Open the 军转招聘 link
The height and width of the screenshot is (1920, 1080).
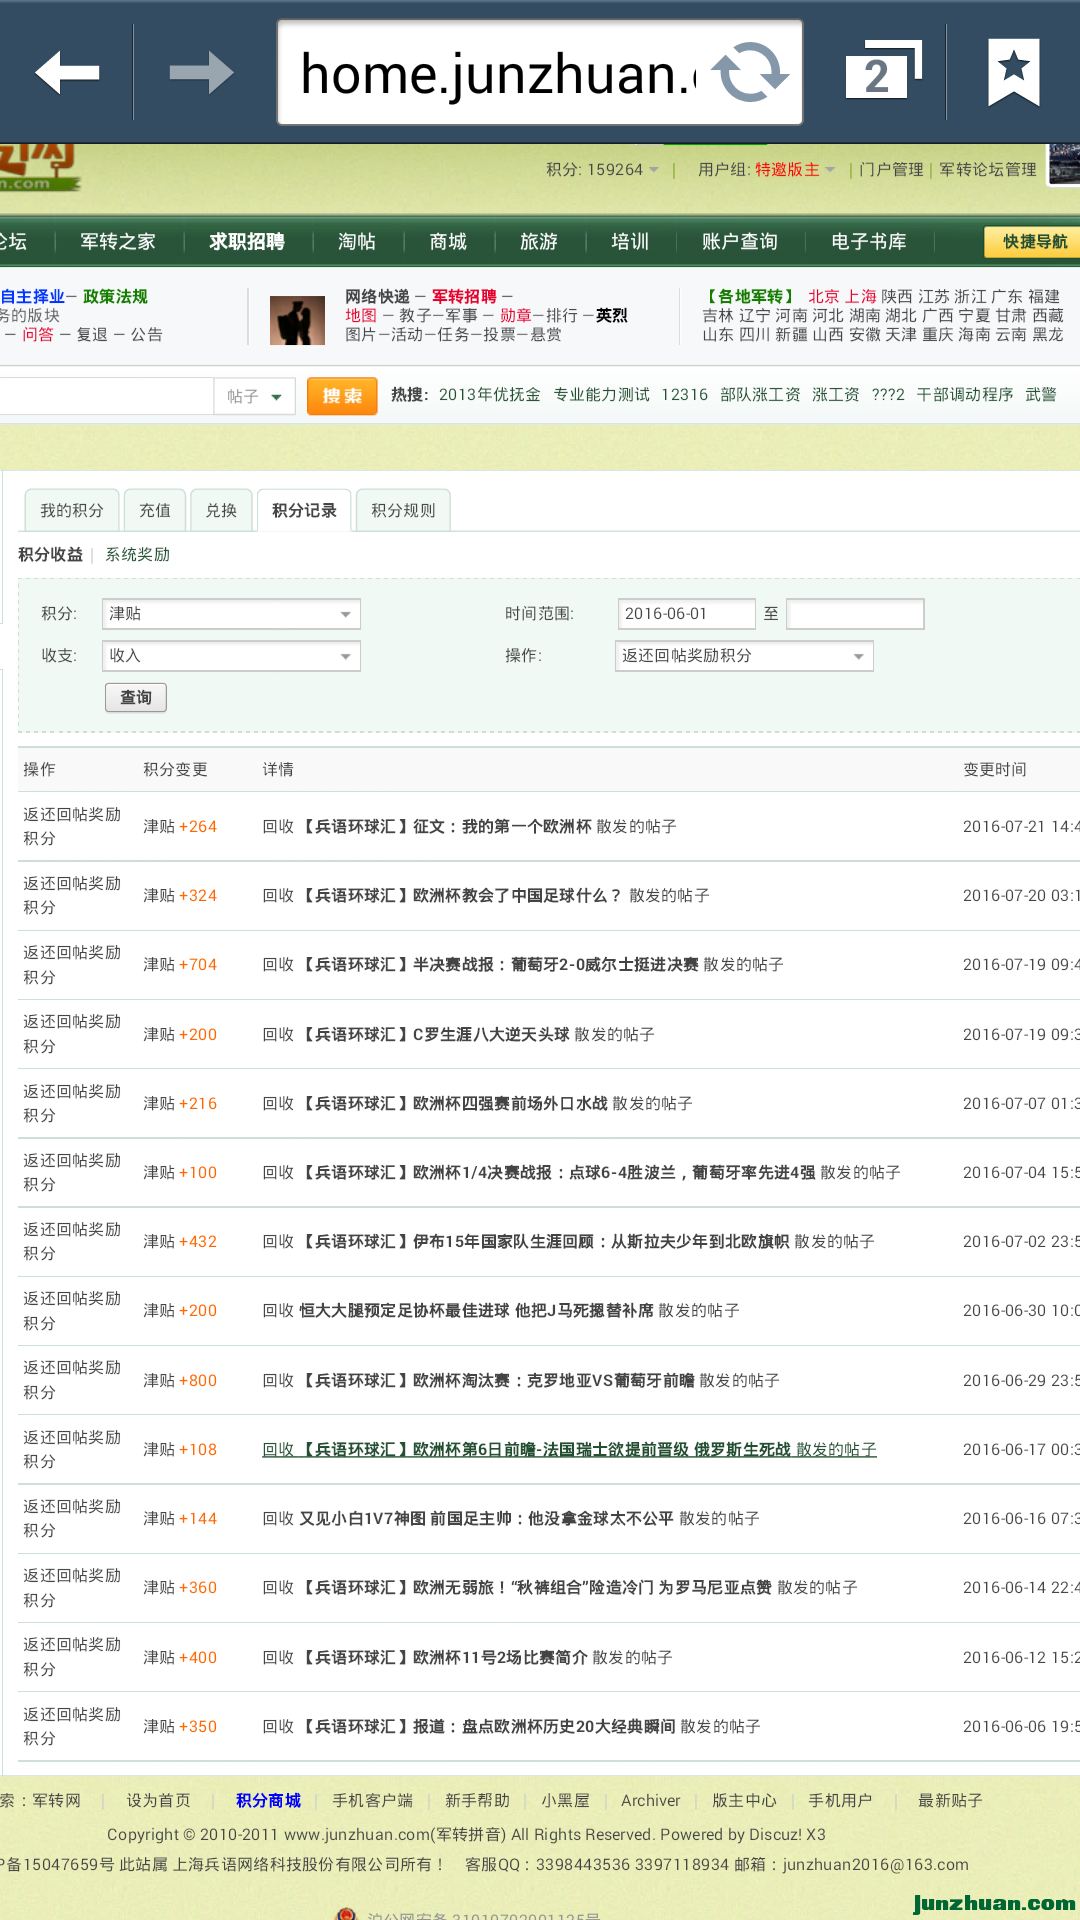pos(464,297)
